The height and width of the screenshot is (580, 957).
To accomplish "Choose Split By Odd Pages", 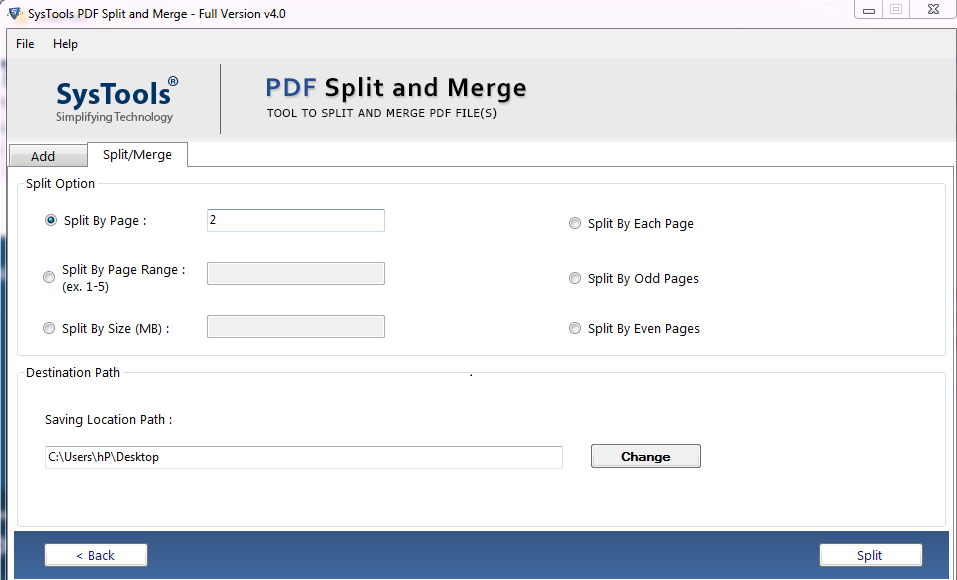I will (x=575, y=278).
